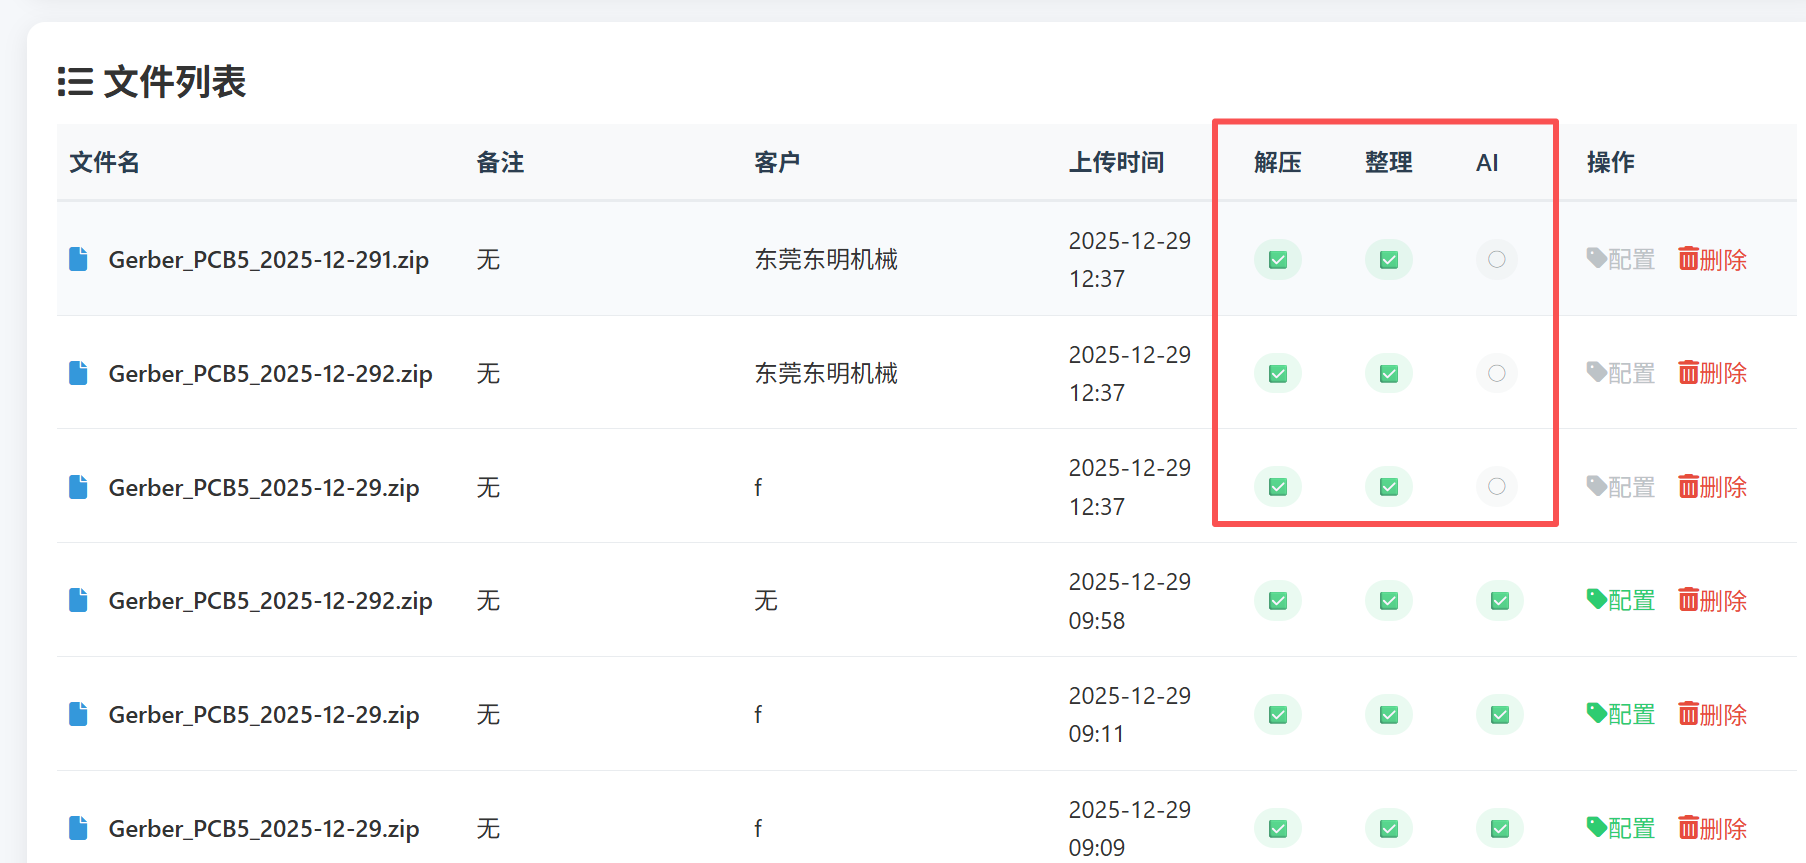This screenshot has width=1806, height=863.
Task: Click pending AI circle for 12-29.zip at 12:37
Action: tap(1497, 487)
